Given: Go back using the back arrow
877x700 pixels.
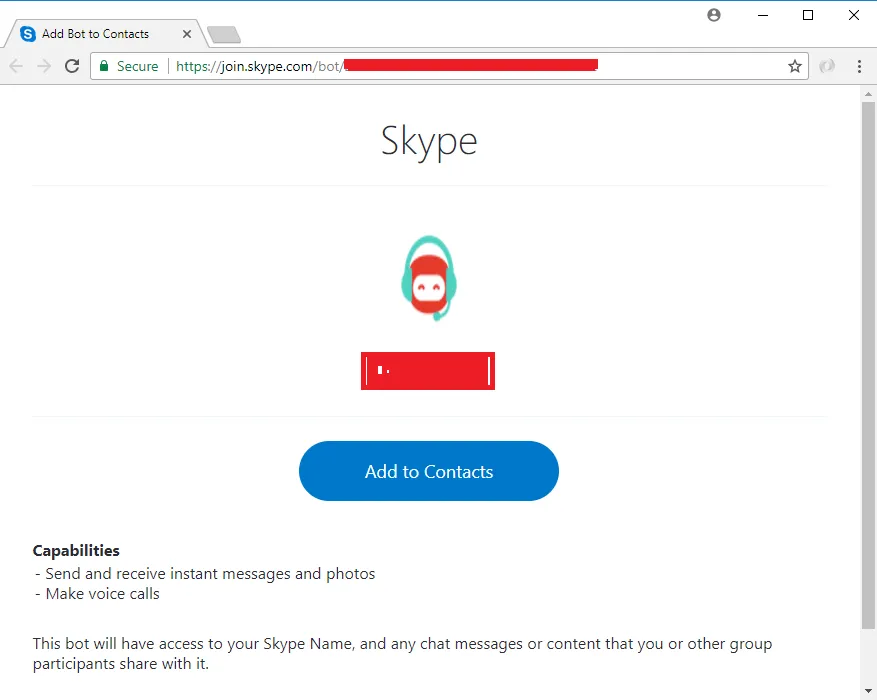Looking at the screenshot, I should [x=16, y=66].
